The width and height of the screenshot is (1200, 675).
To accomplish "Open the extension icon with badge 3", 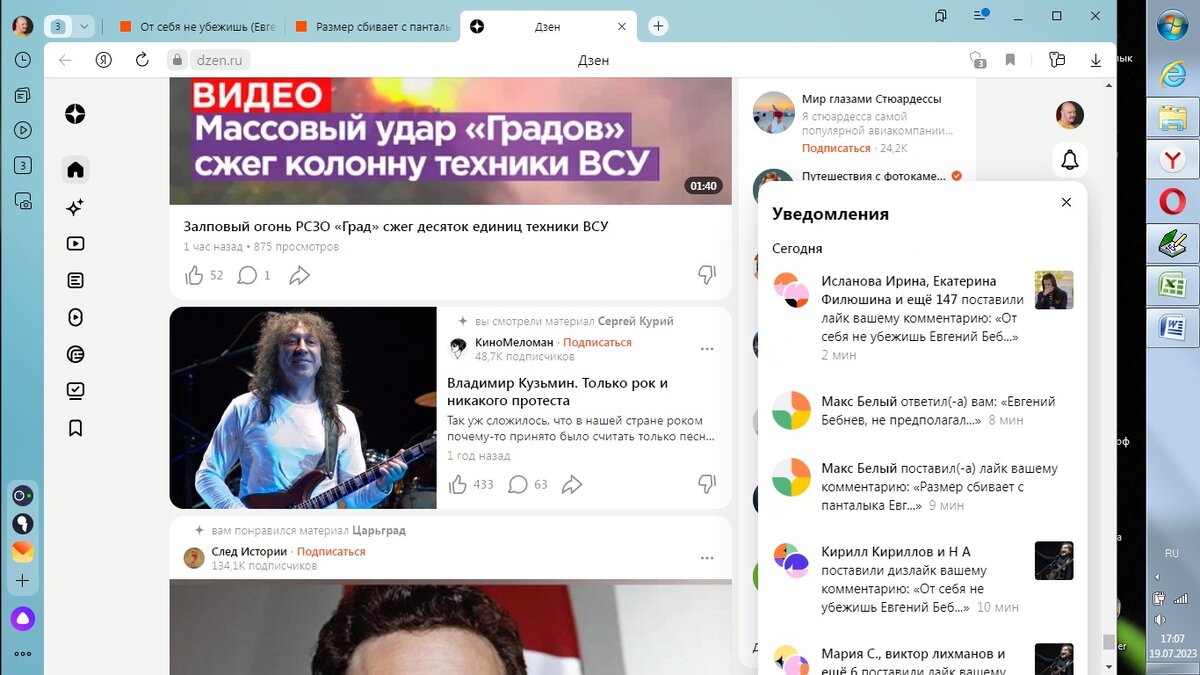I will [x=978, y=60].
